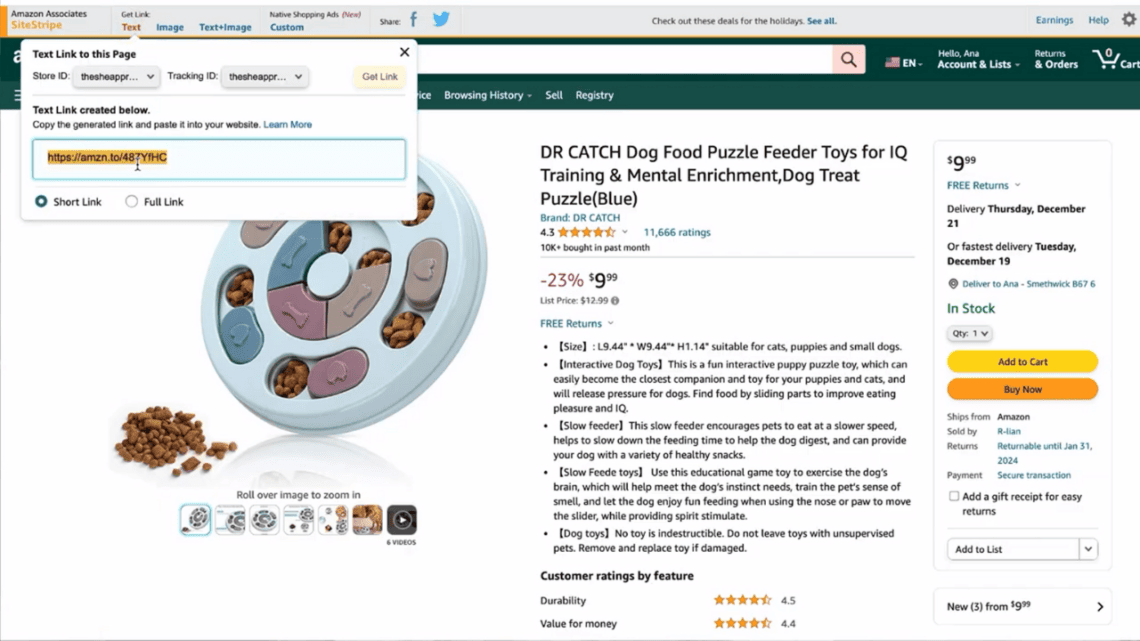This screenshot has height=641, width=1140.
Task: Open the 11,666 ratings link
Action: click(x=676, y=230)
